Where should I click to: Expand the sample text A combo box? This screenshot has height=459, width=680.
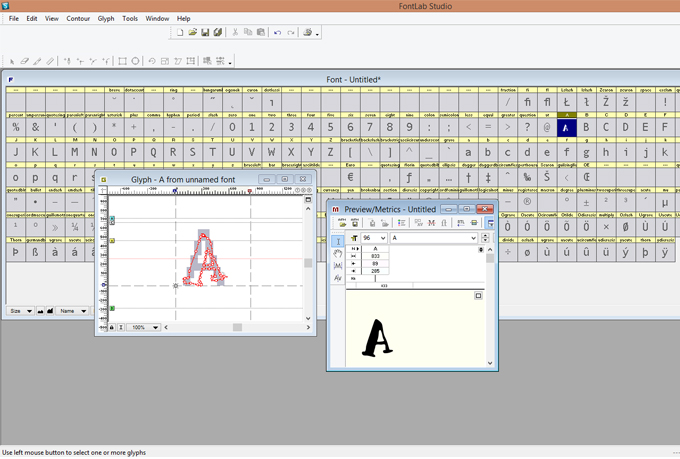click(473, 238)
